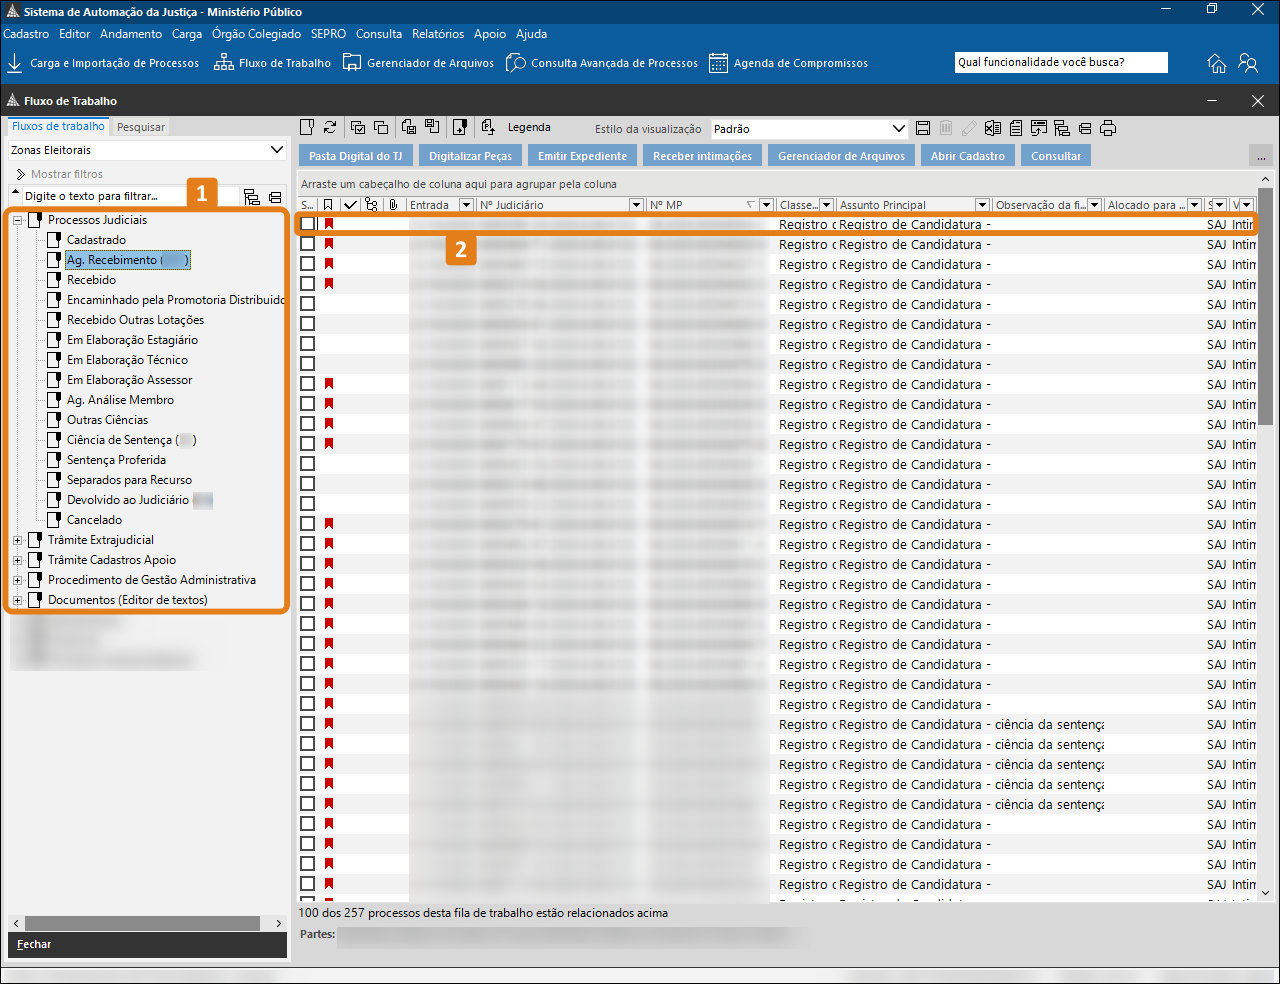Open the Órgão Colegiado menu
Image resolution: width=1280 pixels, height=984 pixels.
point(256,34)
